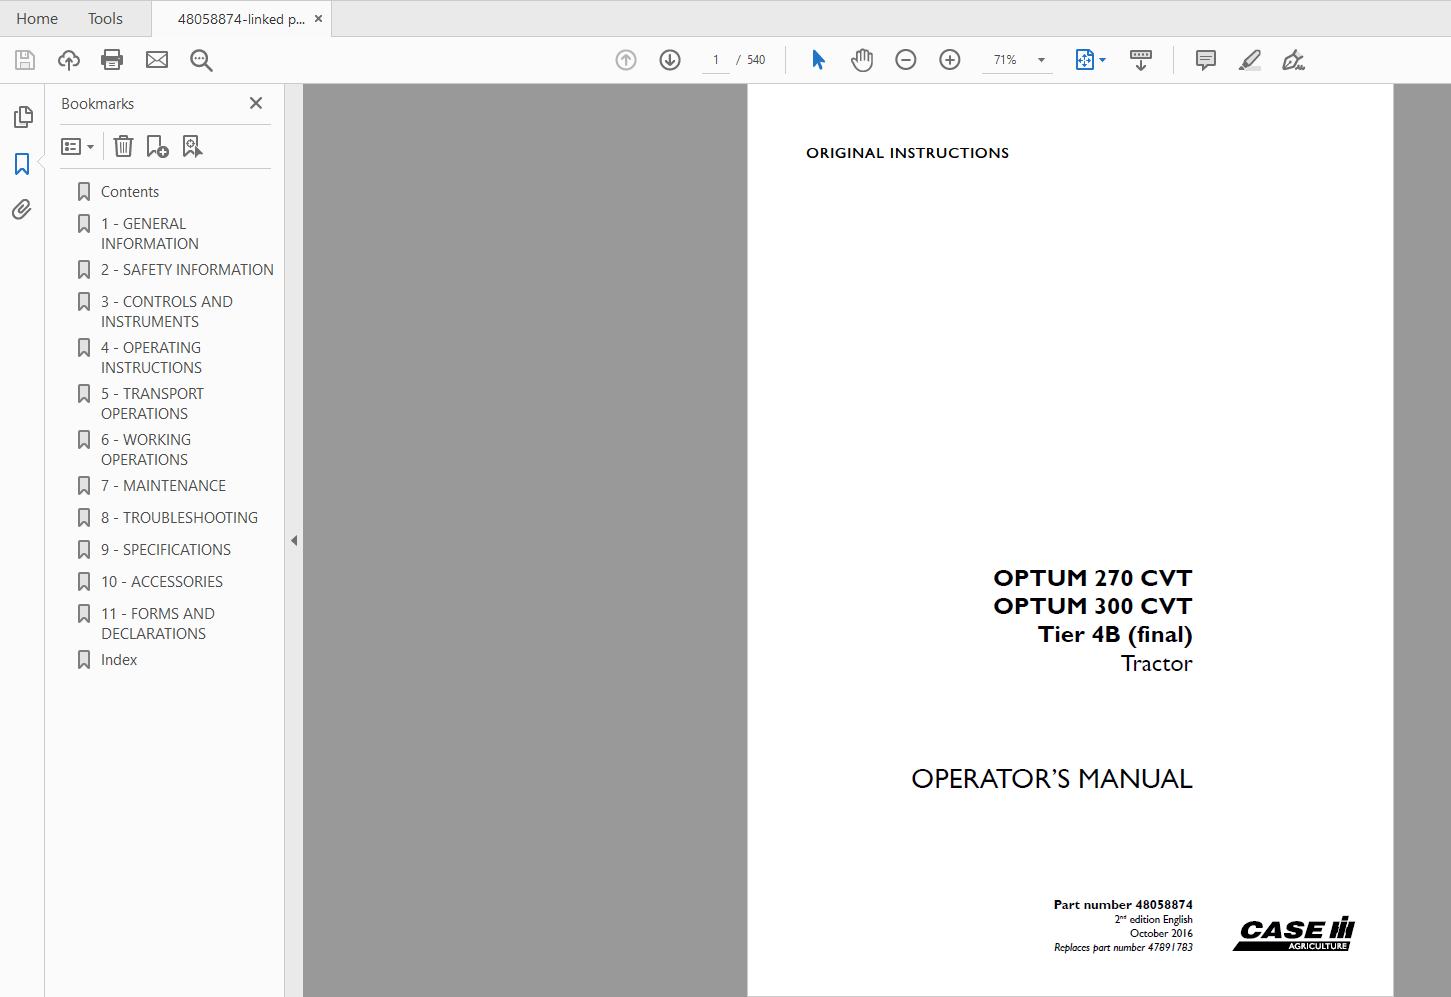
Task: Open the Sign document tool
Action: click(x=1294, y=60)
